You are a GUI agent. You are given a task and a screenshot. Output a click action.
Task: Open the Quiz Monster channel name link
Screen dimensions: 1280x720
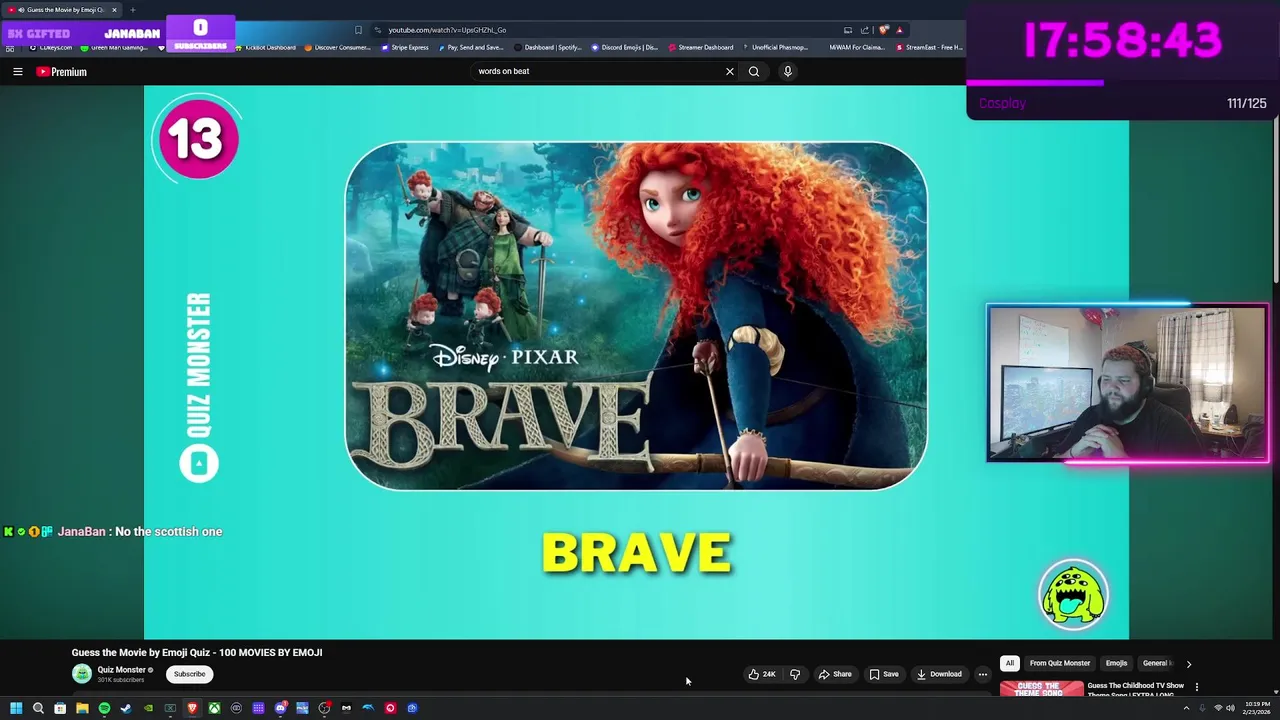(122, 670)
